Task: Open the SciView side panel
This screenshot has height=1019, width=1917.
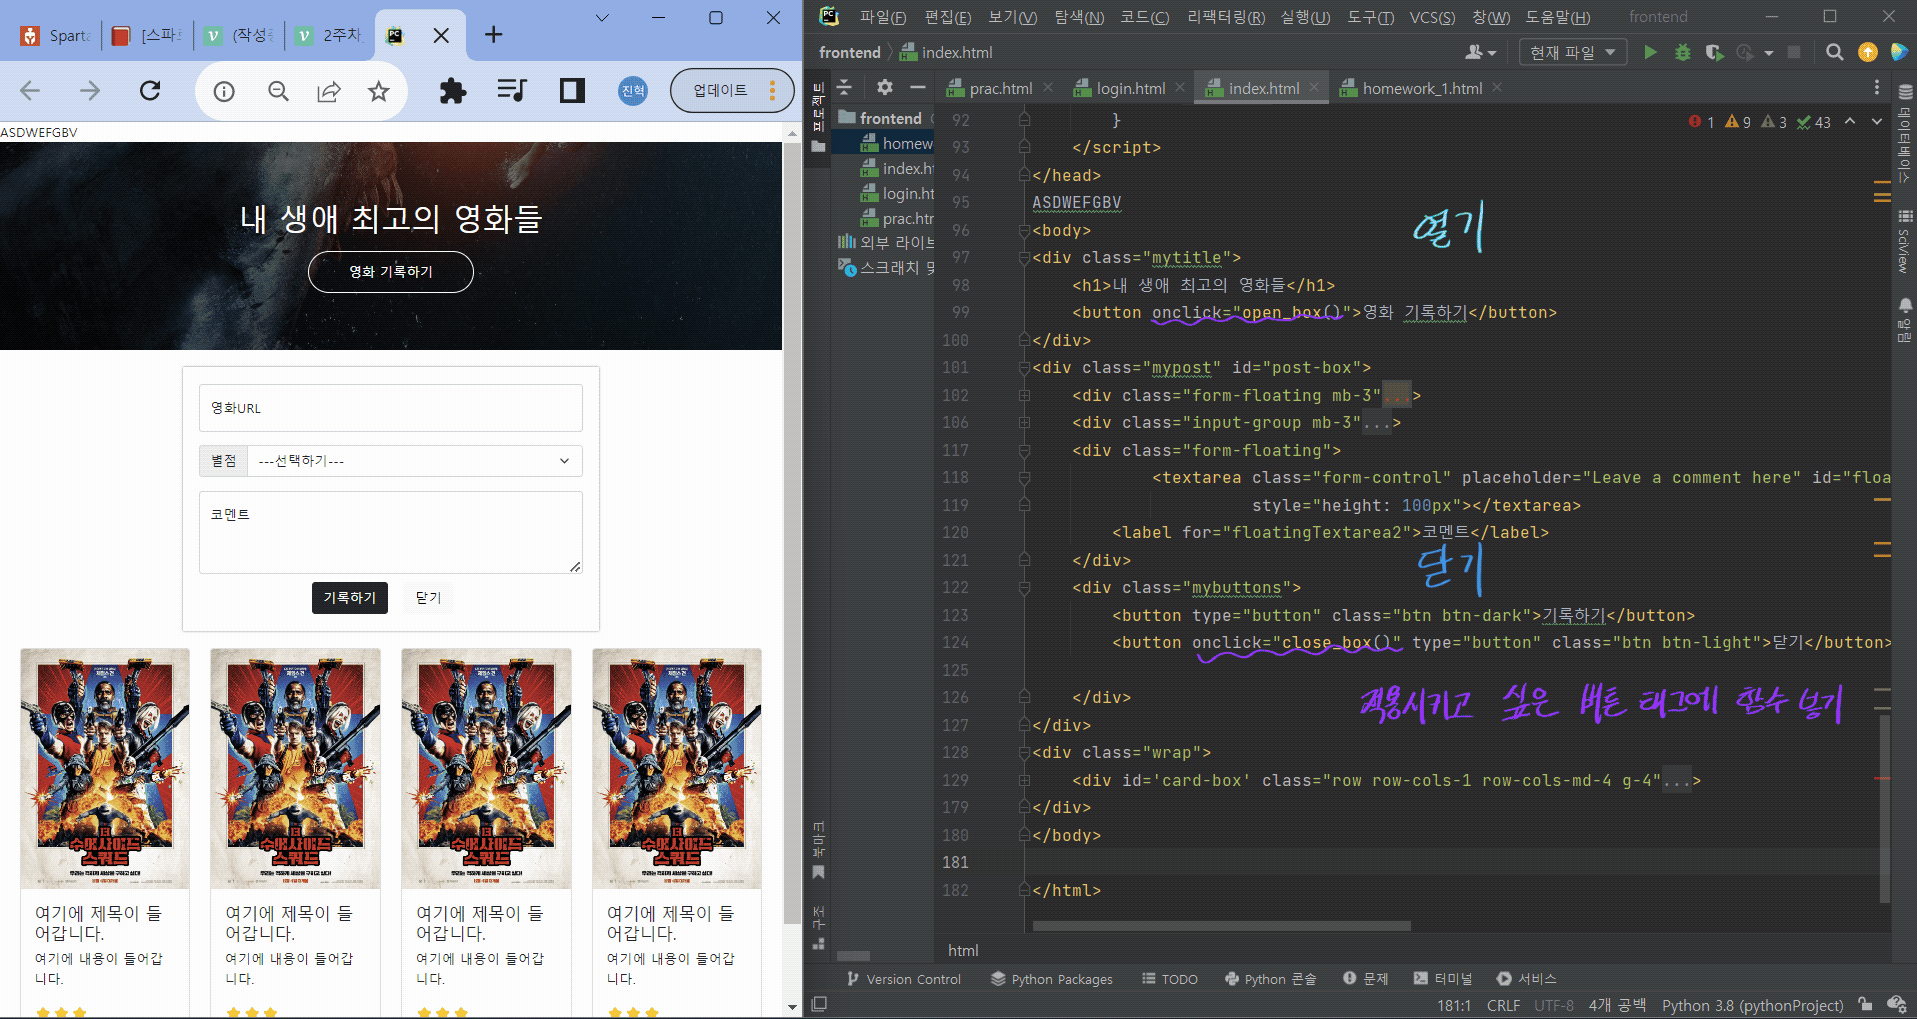Action: click(1905, 241)
